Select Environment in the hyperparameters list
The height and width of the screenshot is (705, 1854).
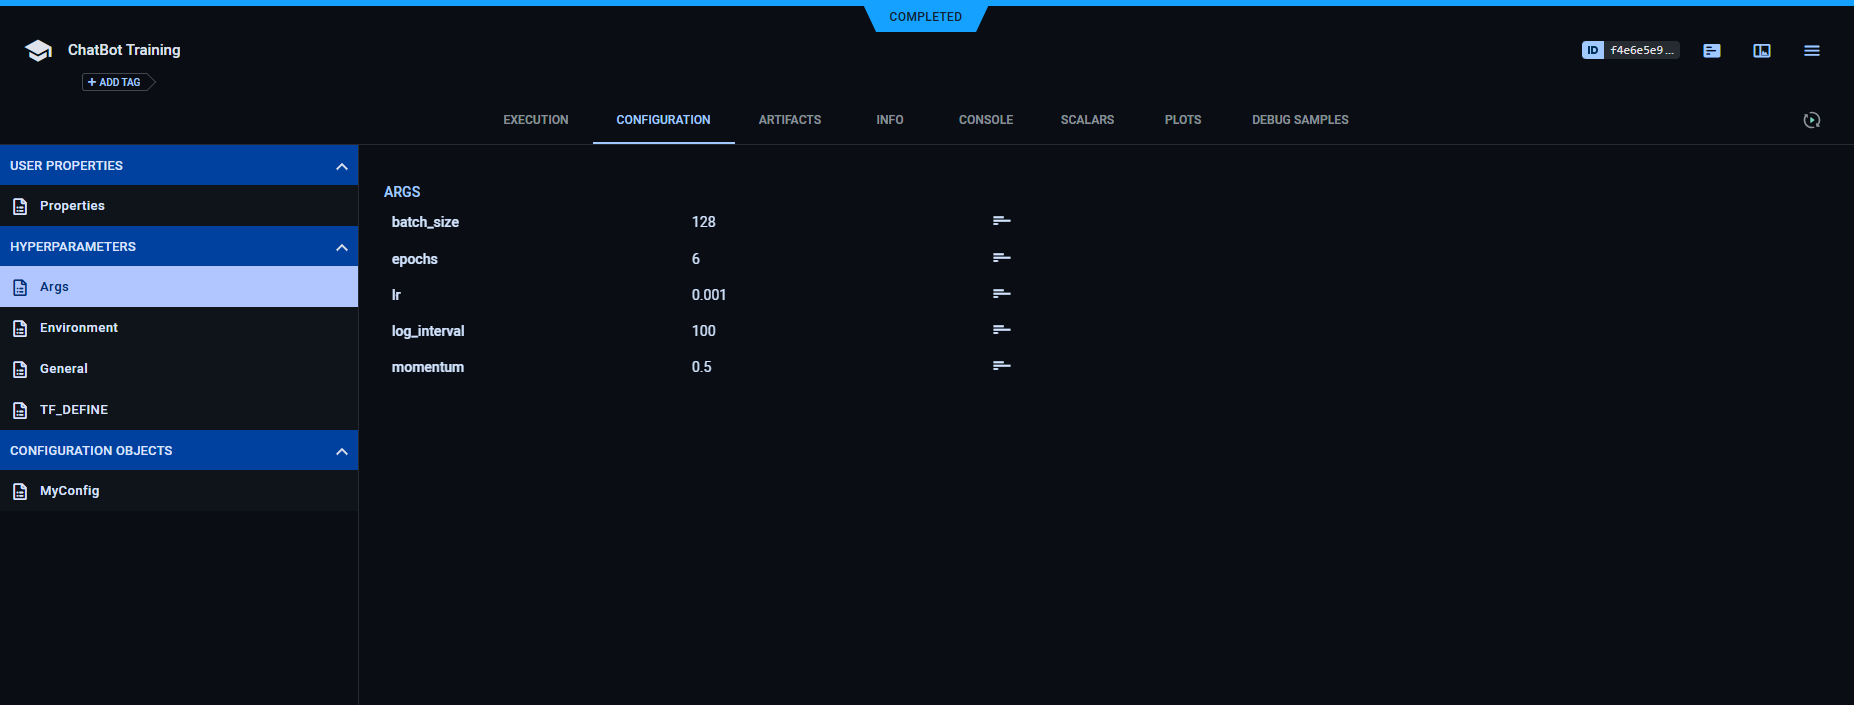(78, 328)
